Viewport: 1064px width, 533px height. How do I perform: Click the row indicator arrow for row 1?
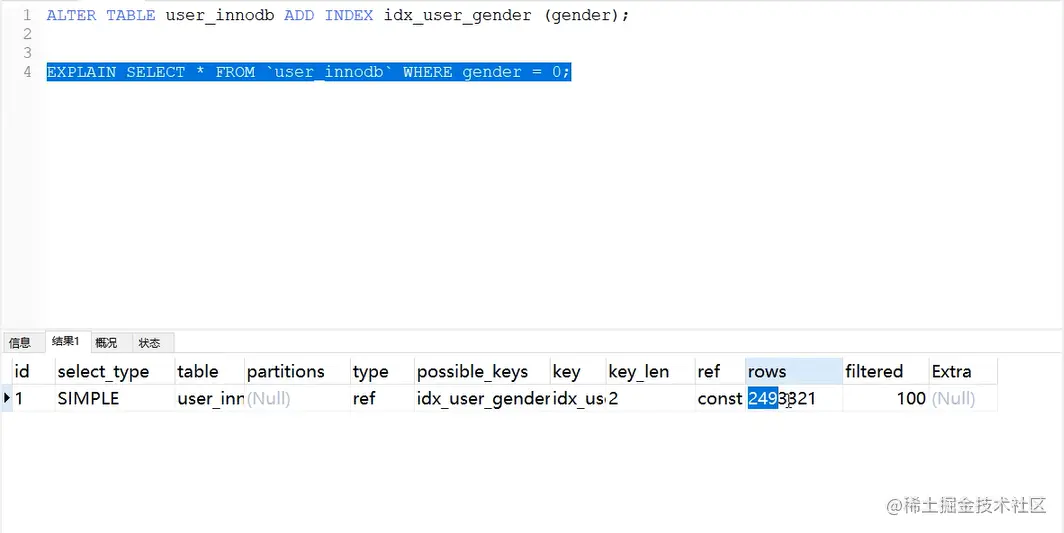click(7, 399)
